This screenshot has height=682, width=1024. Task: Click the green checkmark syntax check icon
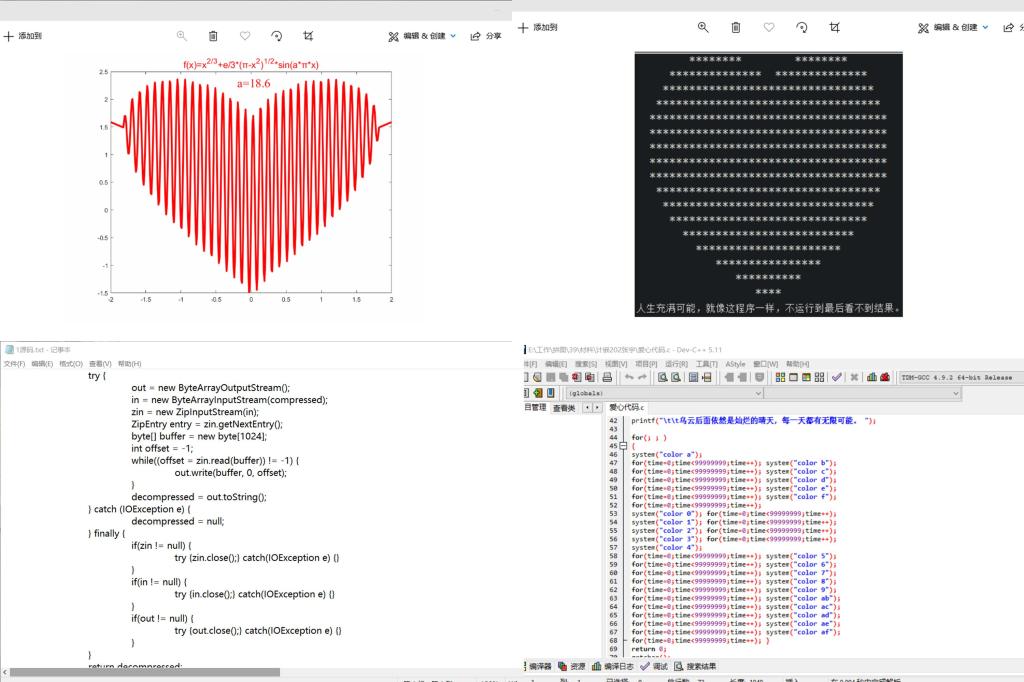[836, 377]
